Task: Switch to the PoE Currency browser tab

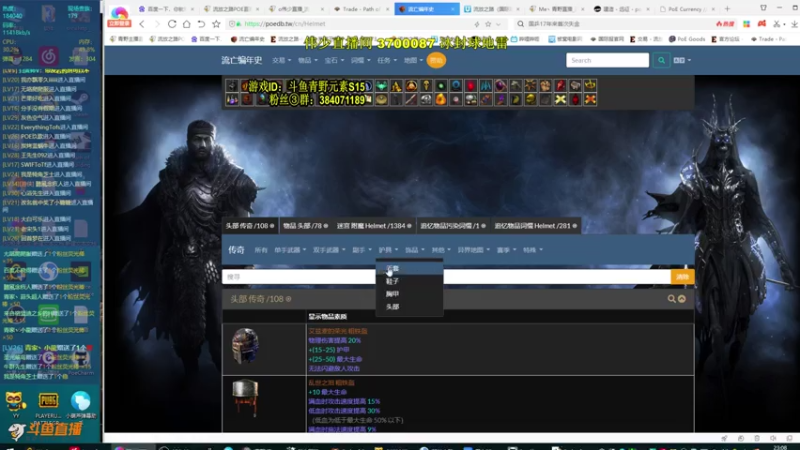Action: tap(687, 9)
